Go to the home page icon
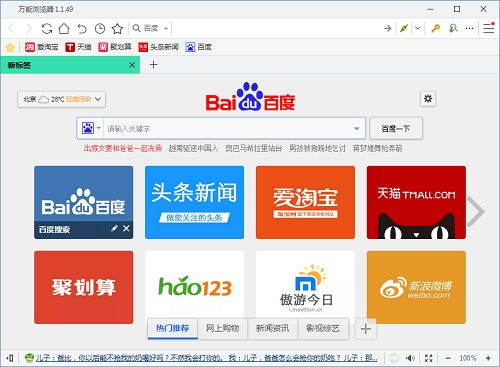The width and height of the screenshot is (500, 367). point(64,29)
